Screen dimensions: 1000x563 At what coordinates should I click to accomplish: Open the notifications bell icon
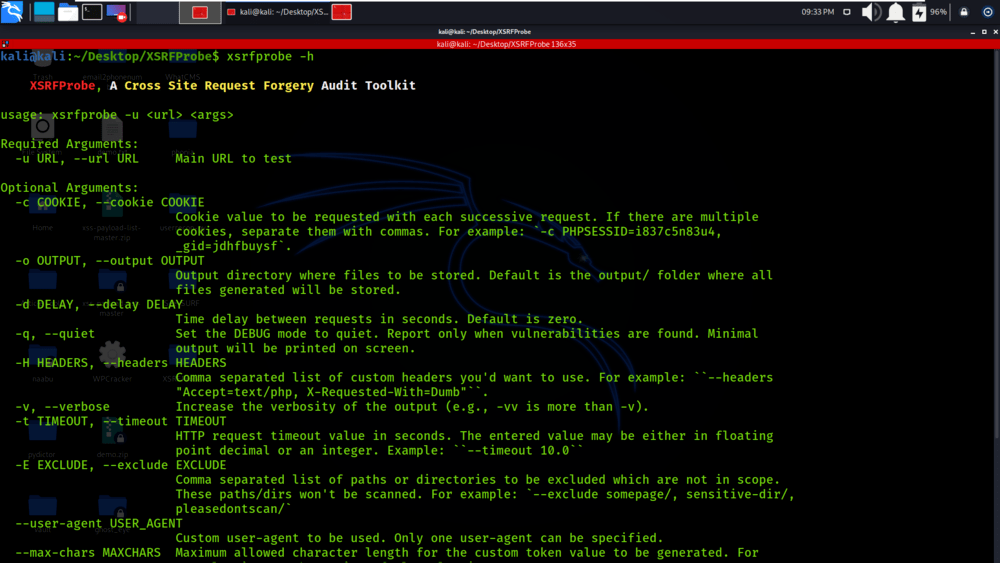point(895,11)
